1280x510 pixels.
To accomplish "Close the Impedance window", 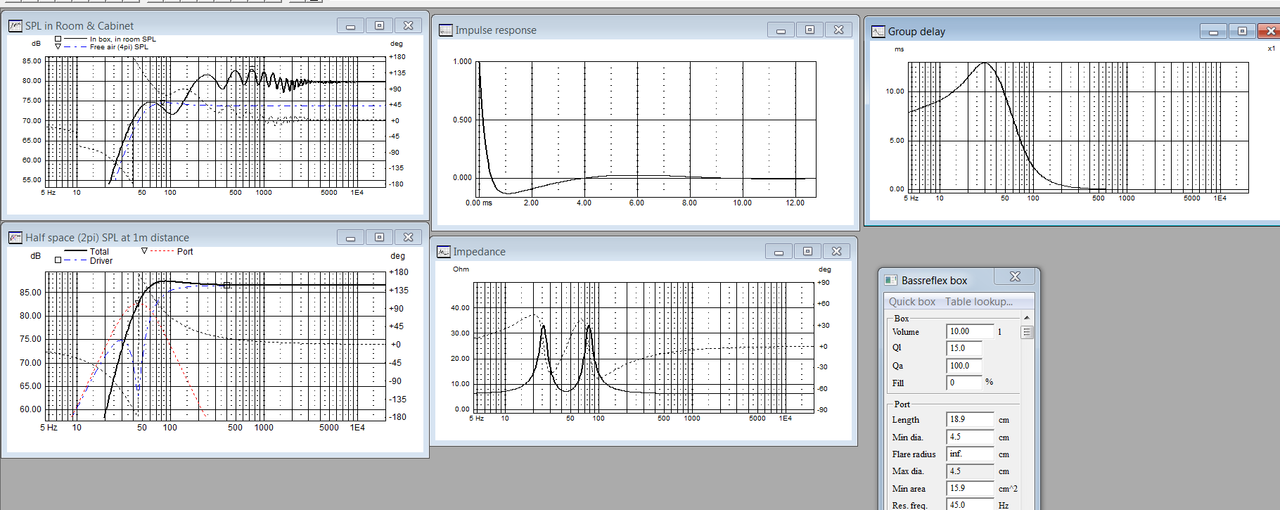I will click(x=838, y=252).
